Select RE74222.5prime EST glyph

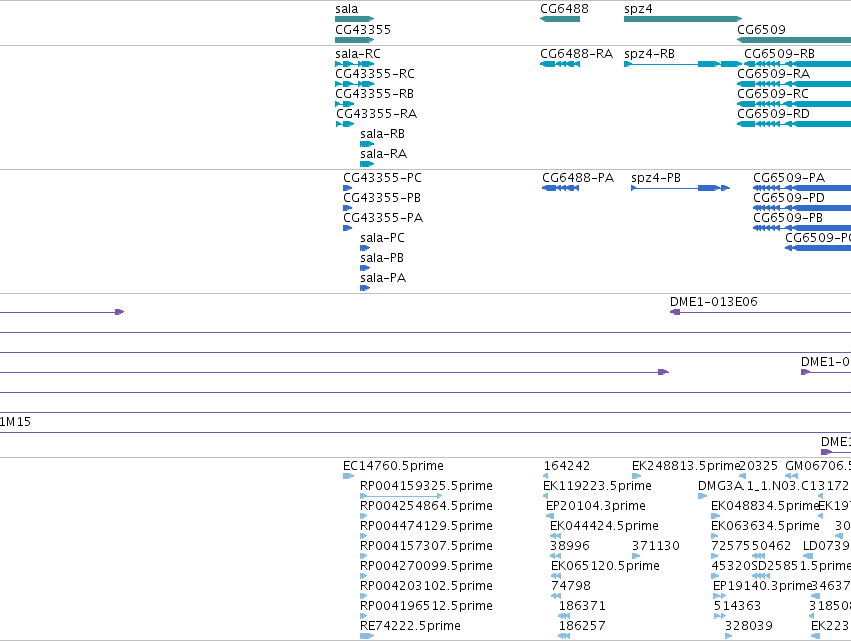367,636
